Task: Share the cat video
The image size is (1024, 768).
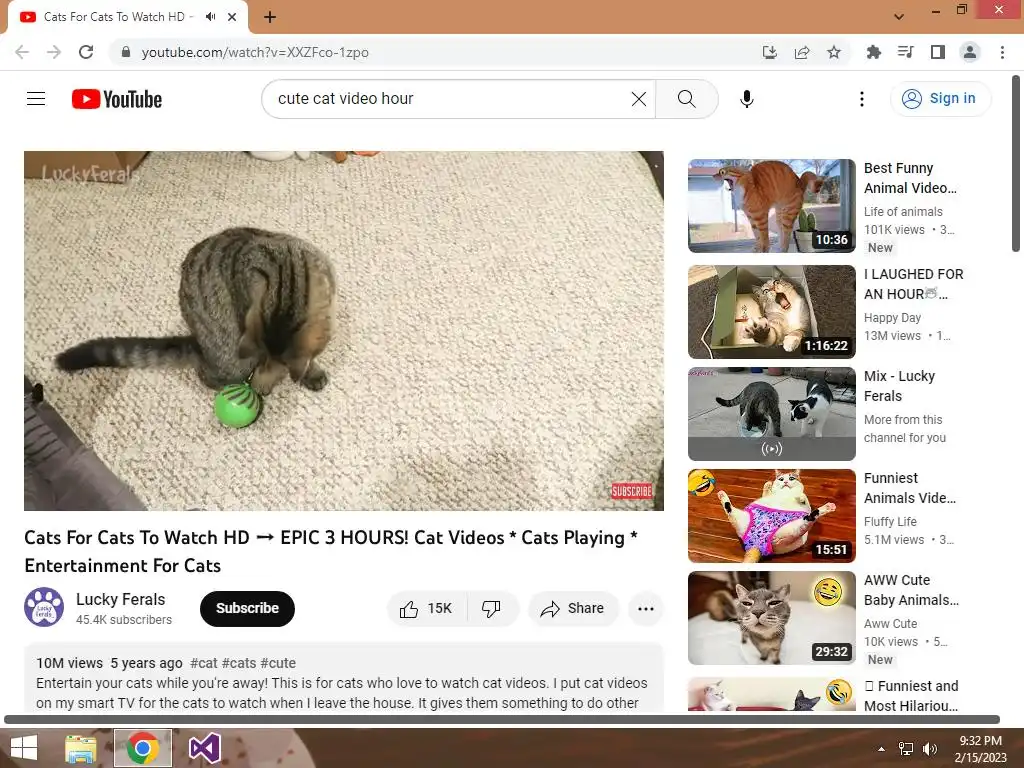Action: tap(573, 609)
